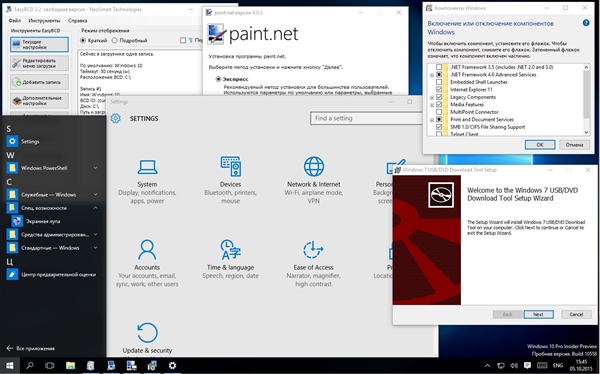The image size is (600, 374).
Task: Open the touch keyboard tray icon
Action: [x=542, y=366]
